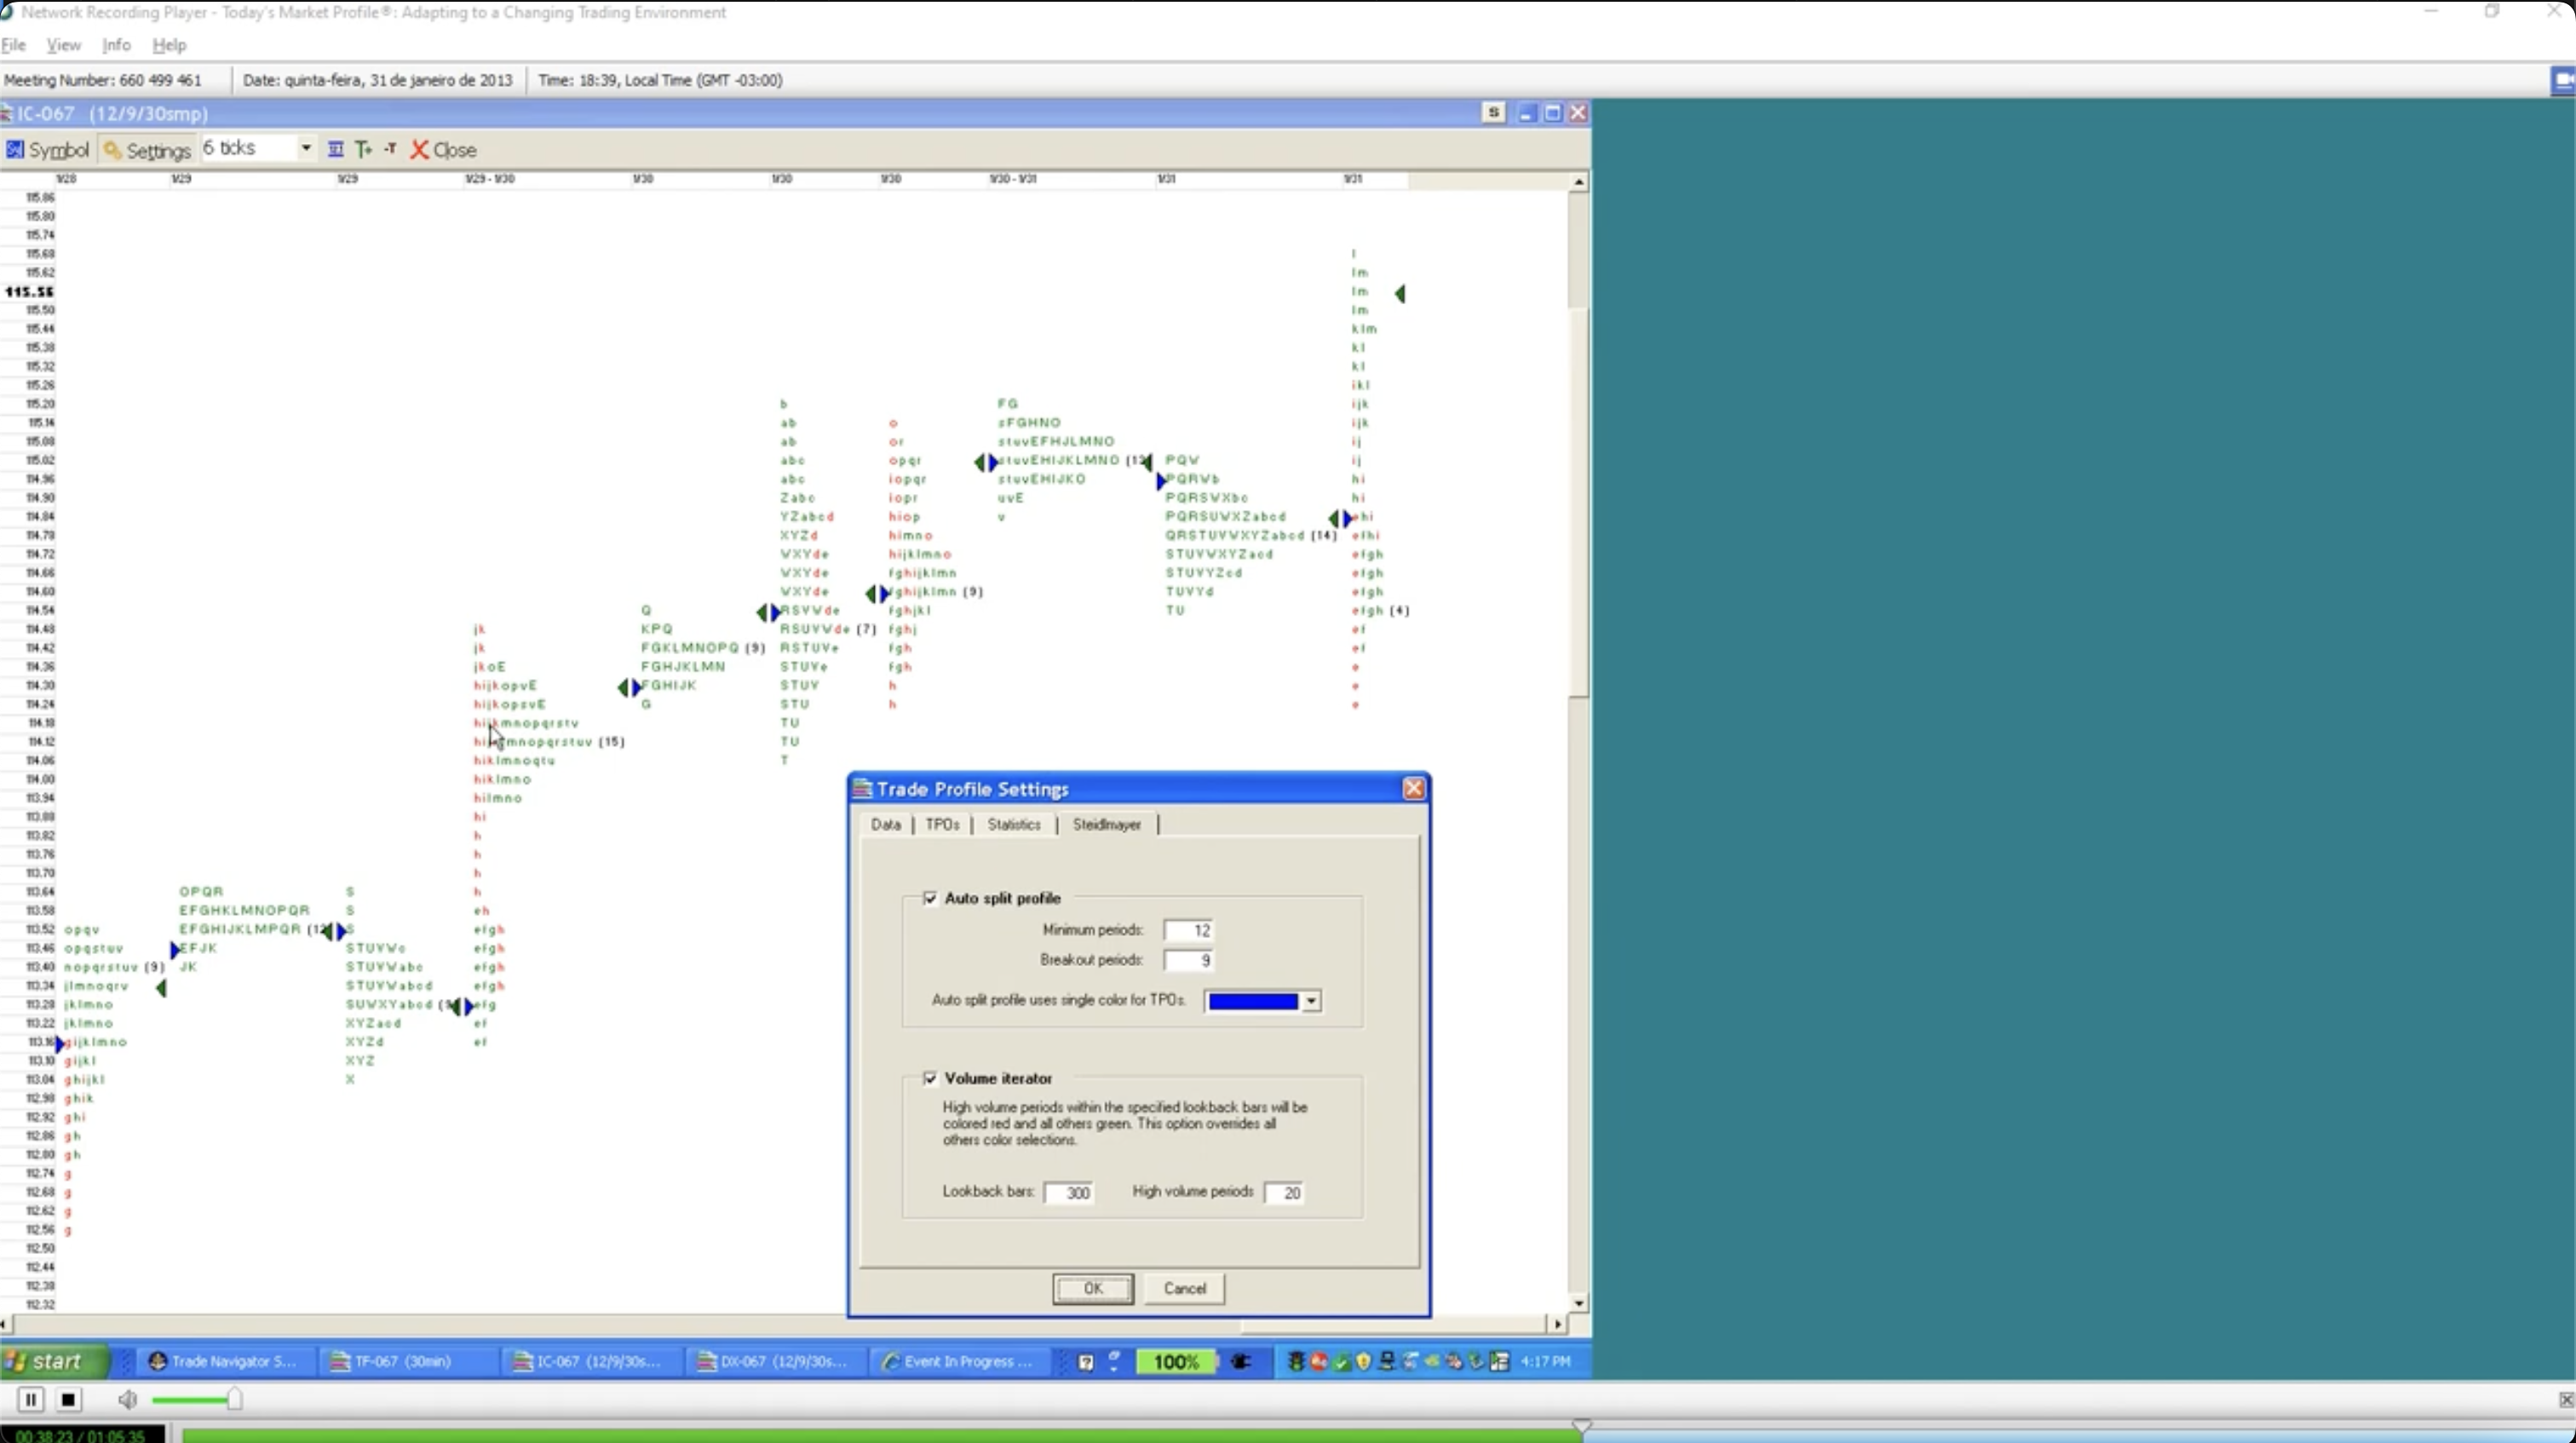Stop the recording playback
This screenshot has height=1443, width=2576.
click(68, 1399)
